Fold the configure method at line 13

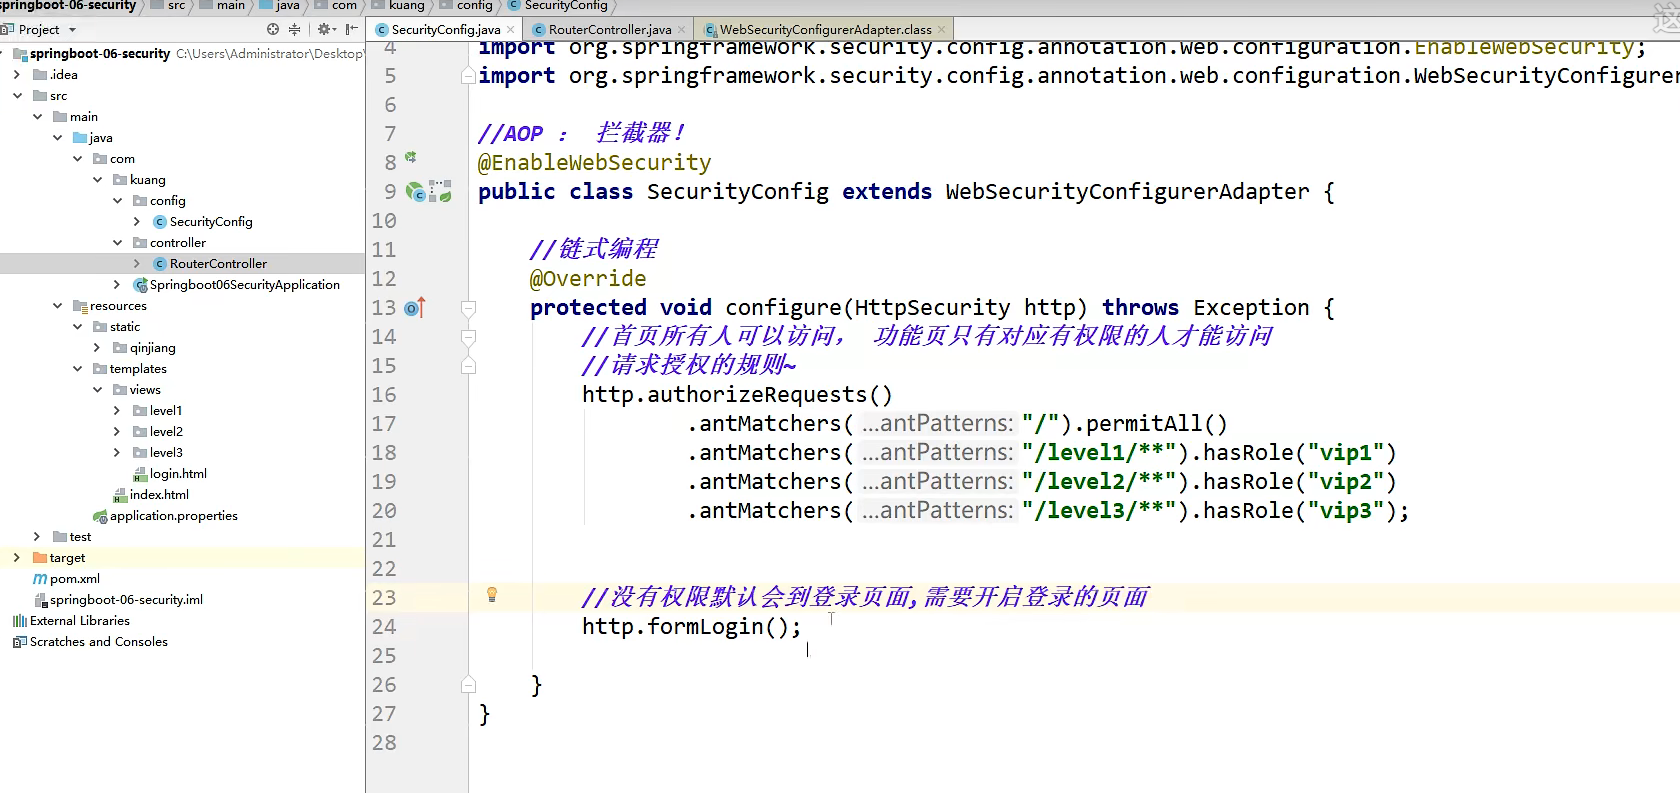pyautogui.click(x=468, y=308)
